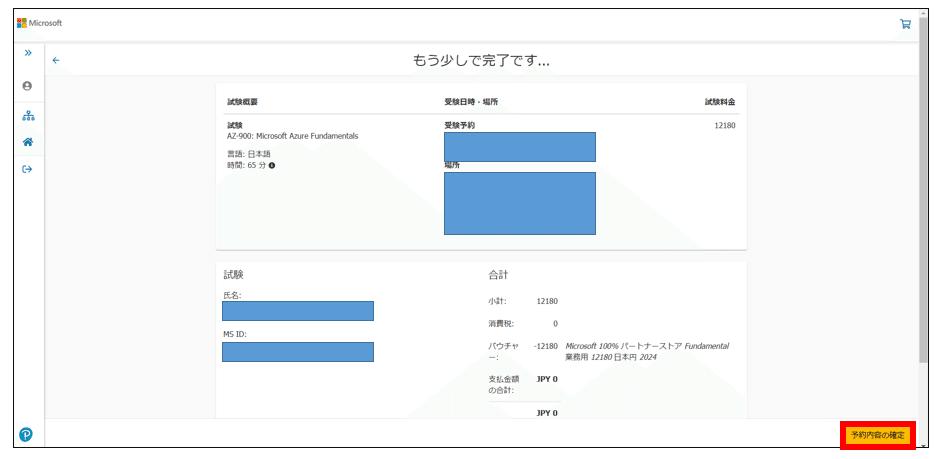The width and height of the screenshot is (935, 459).
Task: Open the user profile sidebar icon
Action: tap(27, 86)
